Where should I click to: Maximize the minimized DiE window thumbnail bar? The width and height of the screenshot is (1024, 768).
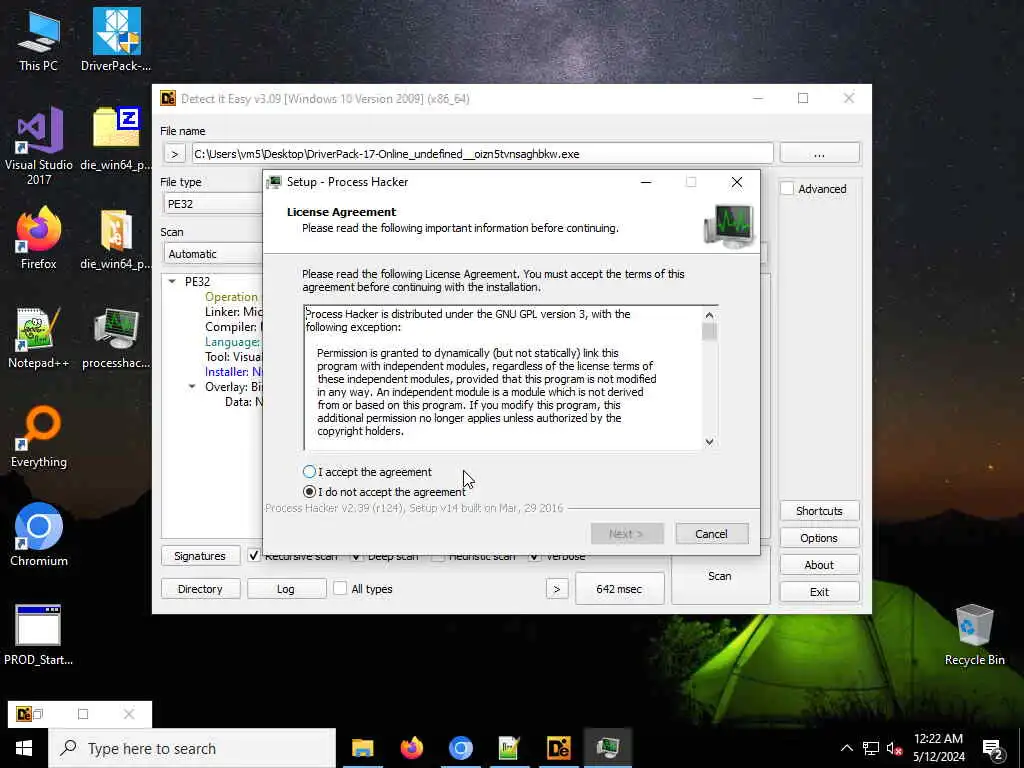coord(82,714)
